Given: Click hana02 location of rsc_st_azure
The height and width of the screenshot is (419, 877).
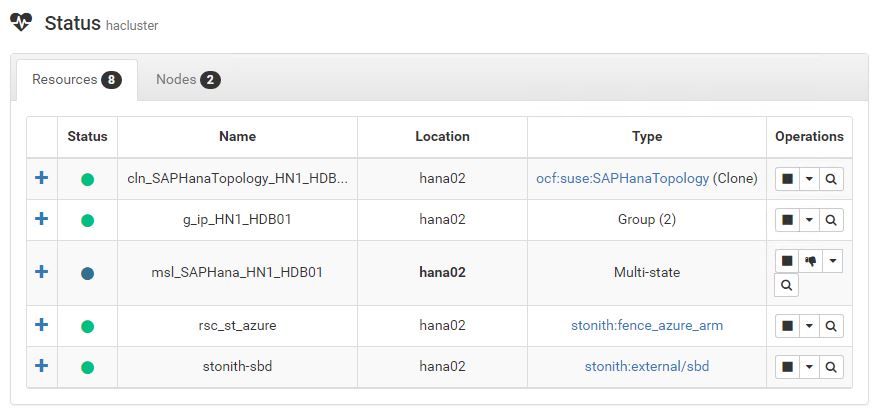Looking at the screenshot, I should pyautogui.click(x=442, y=325).
